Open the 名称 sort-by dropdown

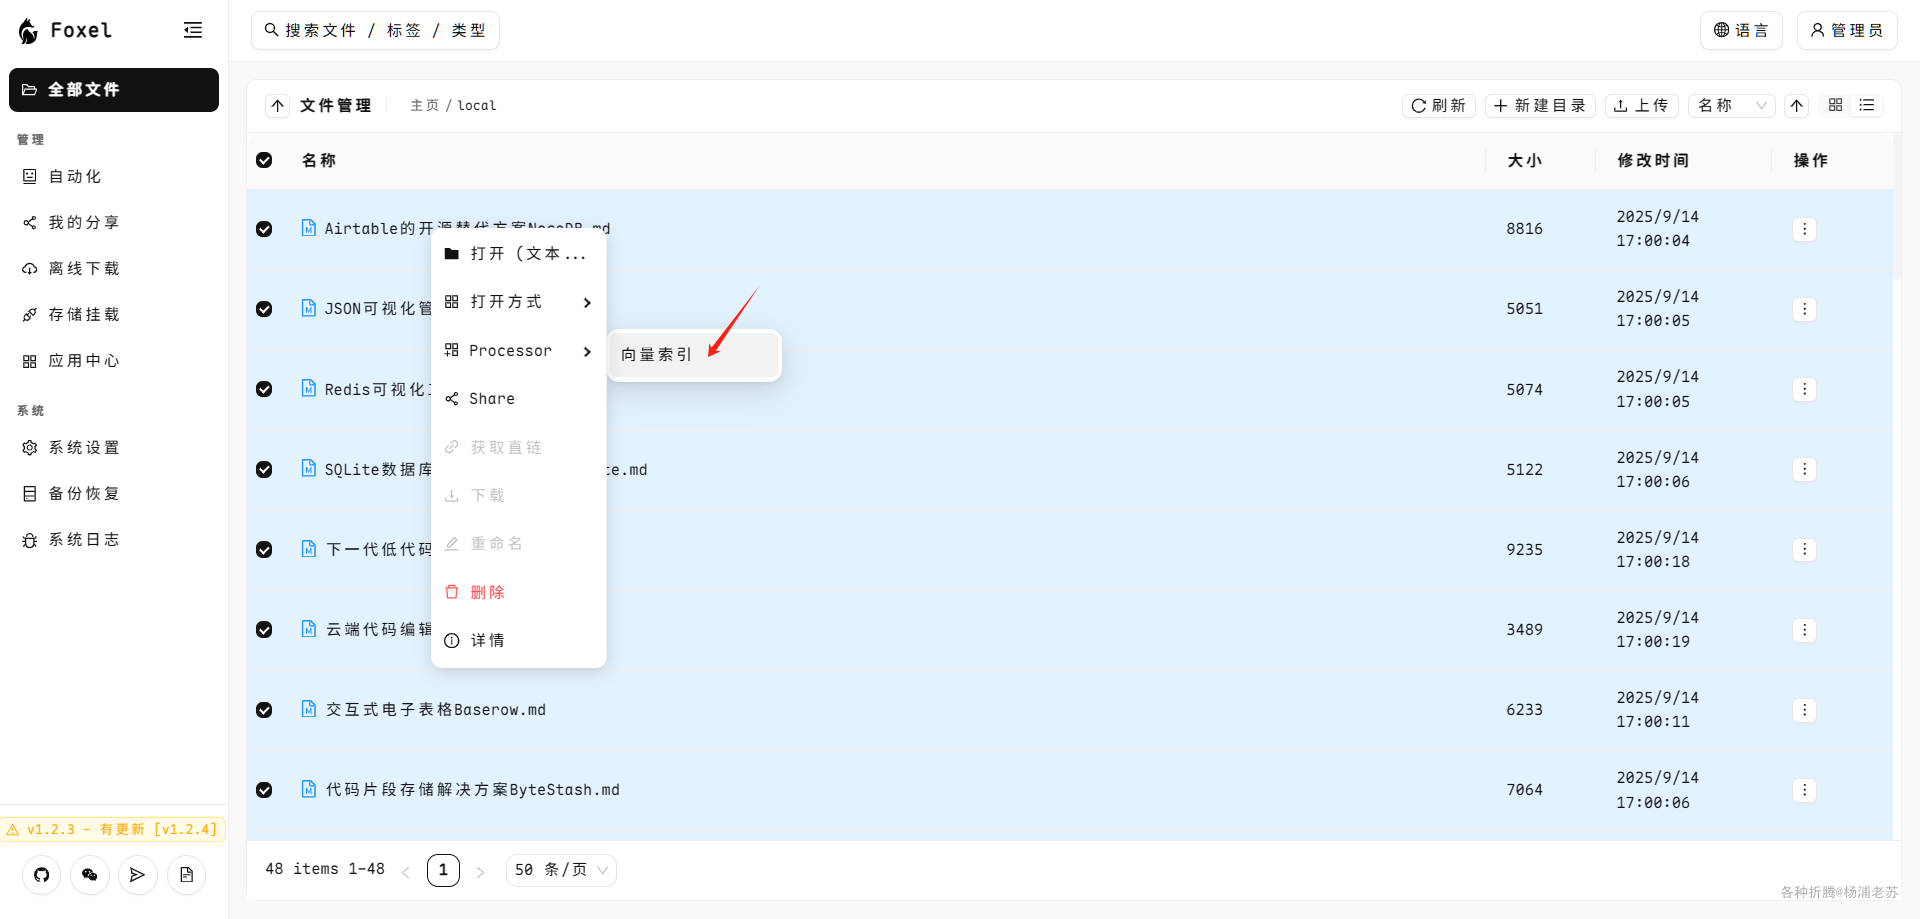[x=1732, y=105]
